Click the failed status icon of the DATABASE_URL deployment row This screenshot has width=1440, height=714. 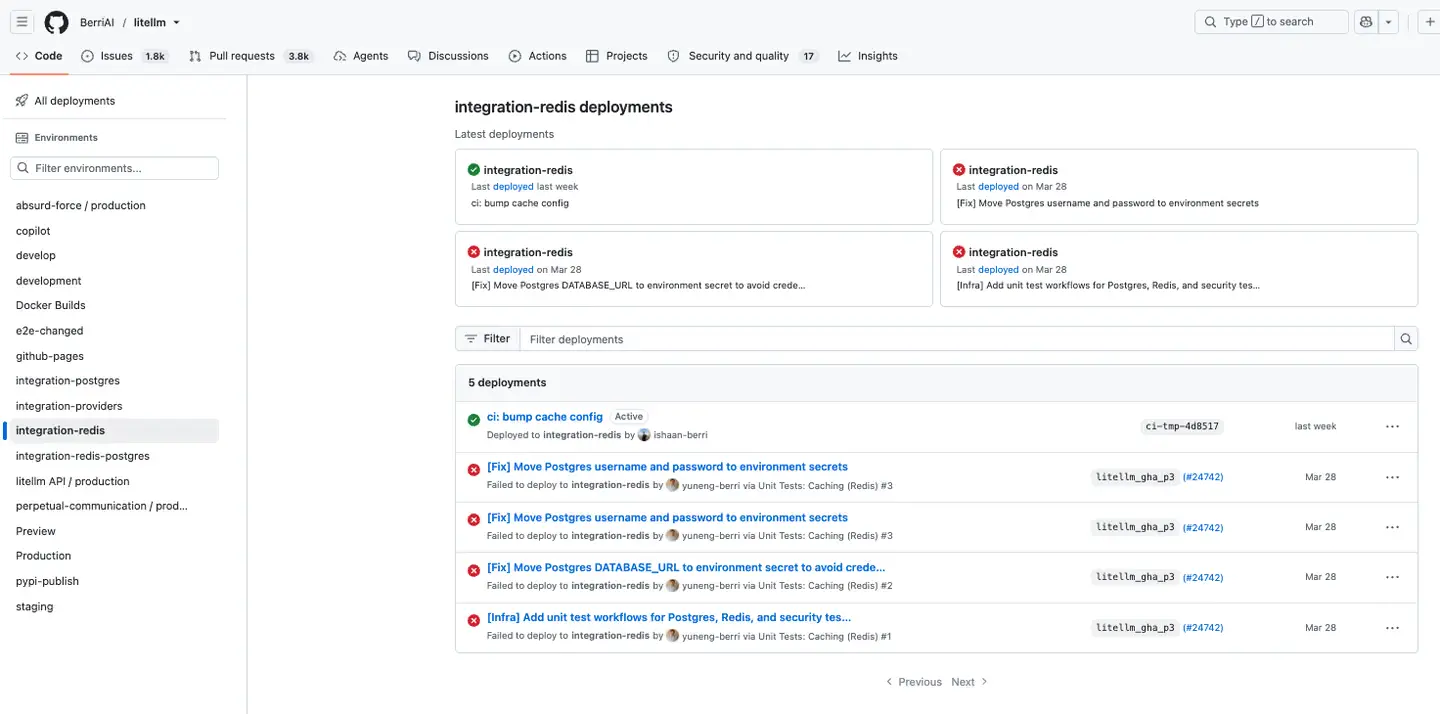[x=474, y=570]
